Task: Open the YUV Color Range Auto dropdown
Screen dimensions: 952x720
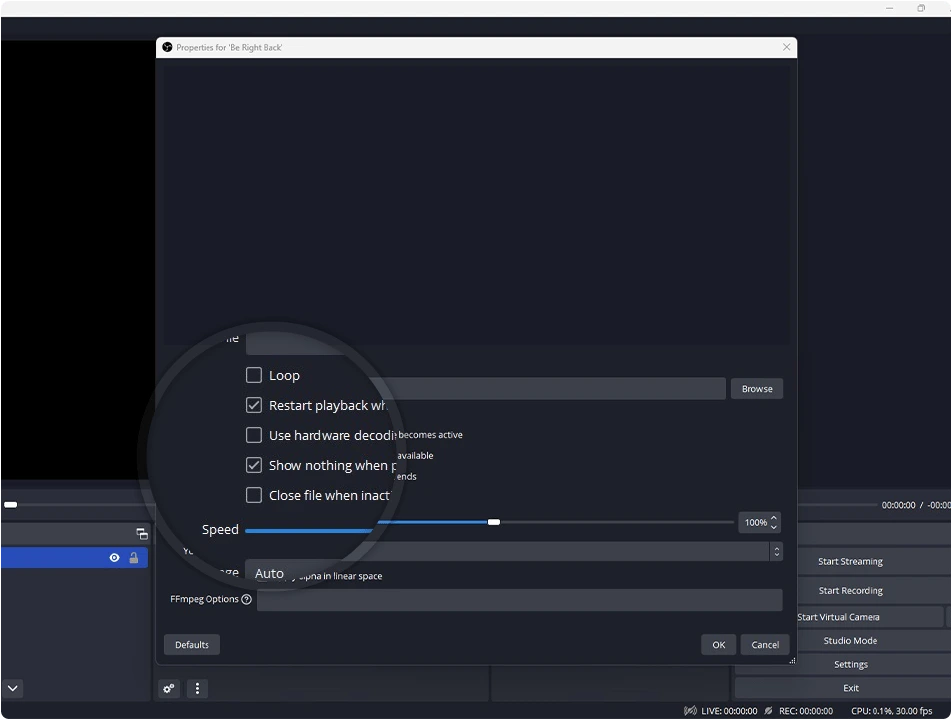Action: tap(513, 552)
